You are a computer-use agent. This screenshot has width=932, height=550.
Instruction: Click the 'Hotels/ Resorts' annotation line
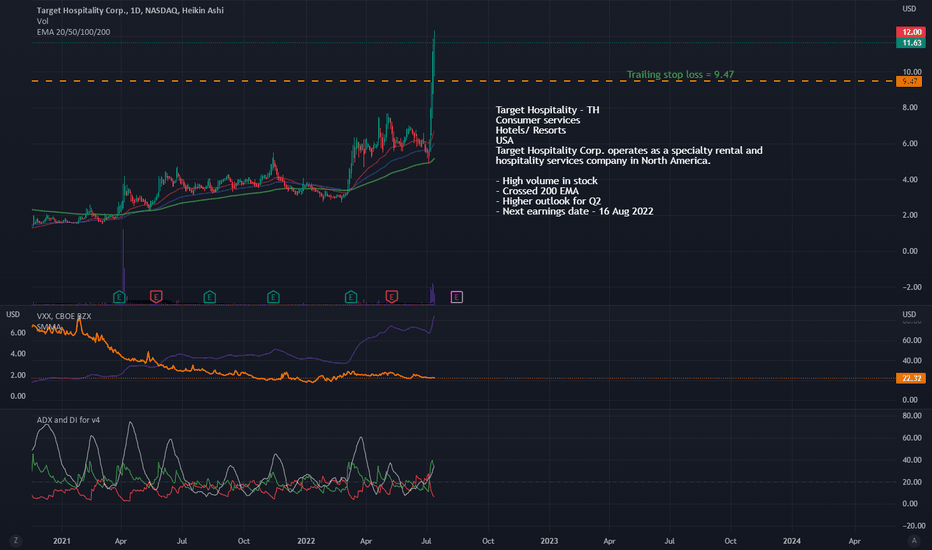[531, 130]
